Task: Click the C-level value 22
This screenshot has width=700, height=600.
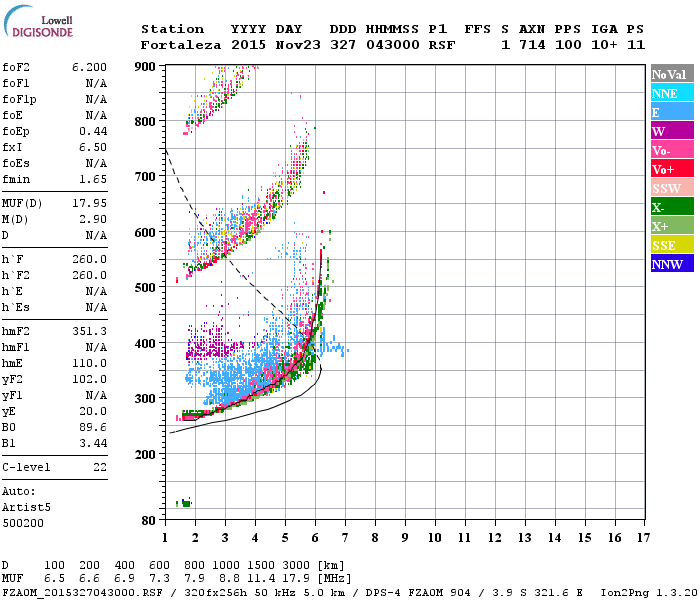Action: click(x=100, y=467)
